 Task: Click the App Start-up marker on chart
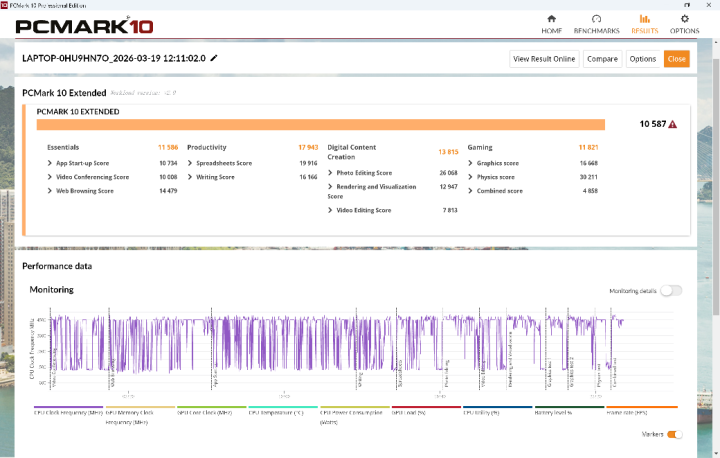point(215,377)
